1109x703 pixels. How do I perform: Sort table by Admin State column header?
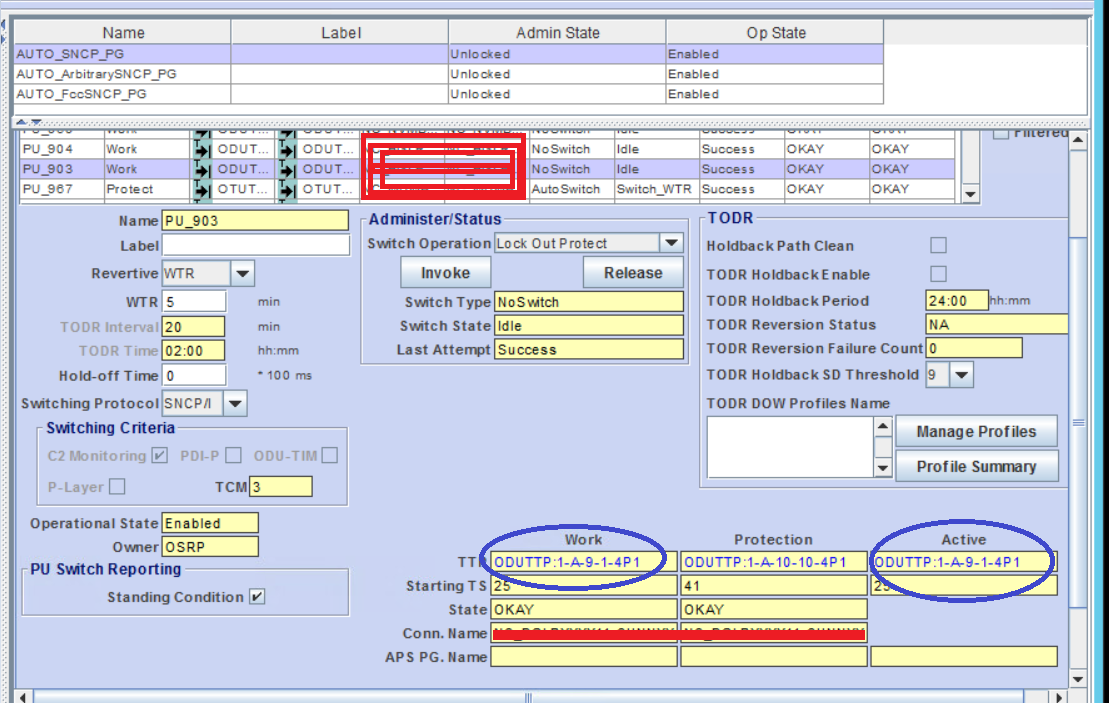coord(557,33)
